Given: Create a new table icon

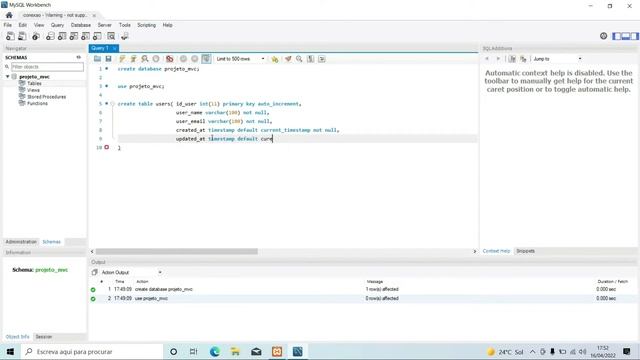Looking at the screenshot, I should [x=62, y=36].
